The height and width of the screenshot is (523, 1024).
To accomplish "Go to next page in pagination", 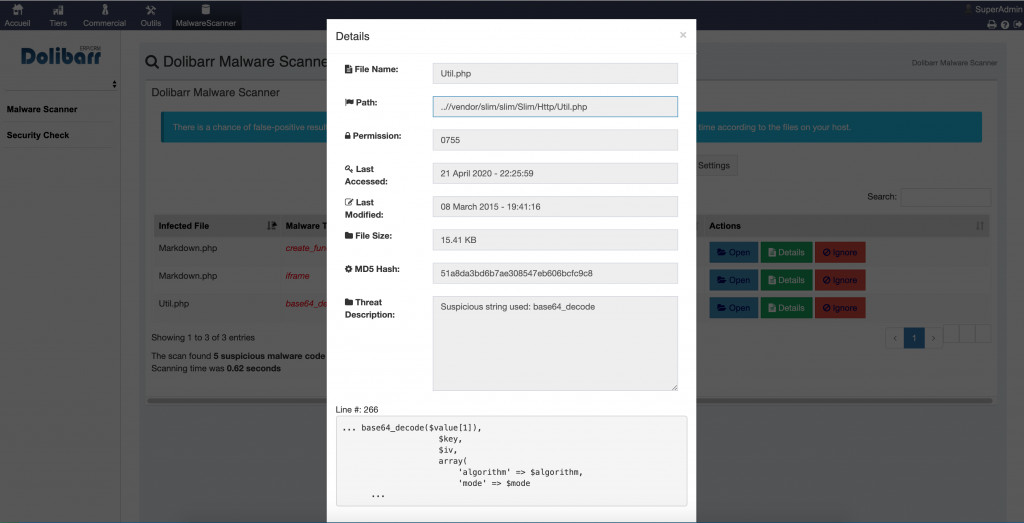I will pos(934,338).
